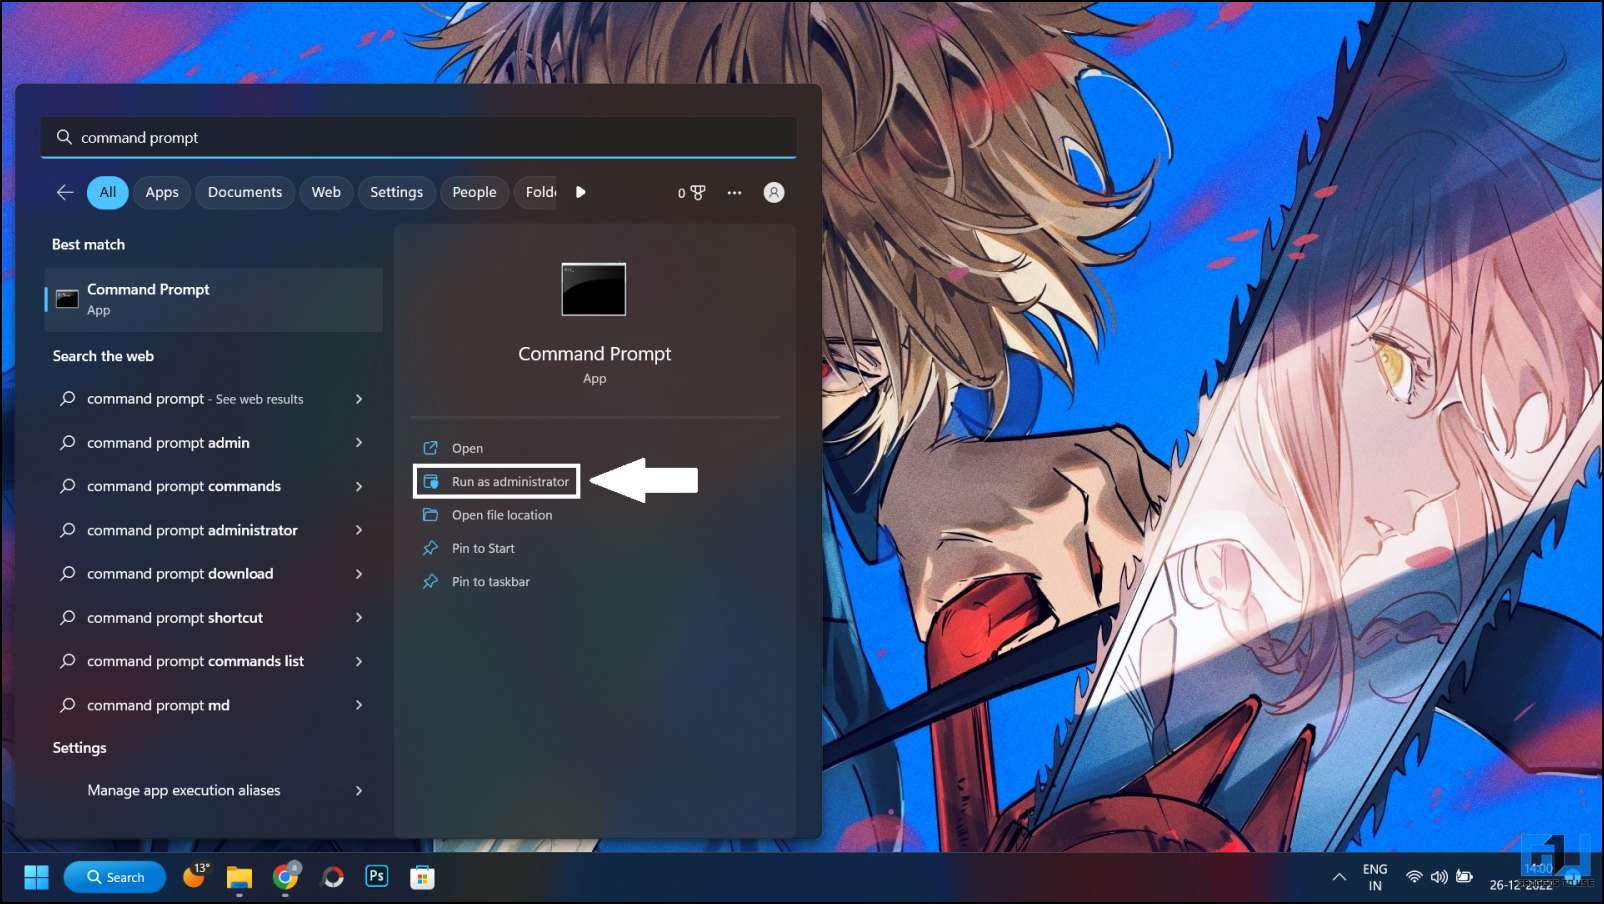Switch to the Documents filter tab
The height and width of the screenshot is (904, 1604).
245,192
